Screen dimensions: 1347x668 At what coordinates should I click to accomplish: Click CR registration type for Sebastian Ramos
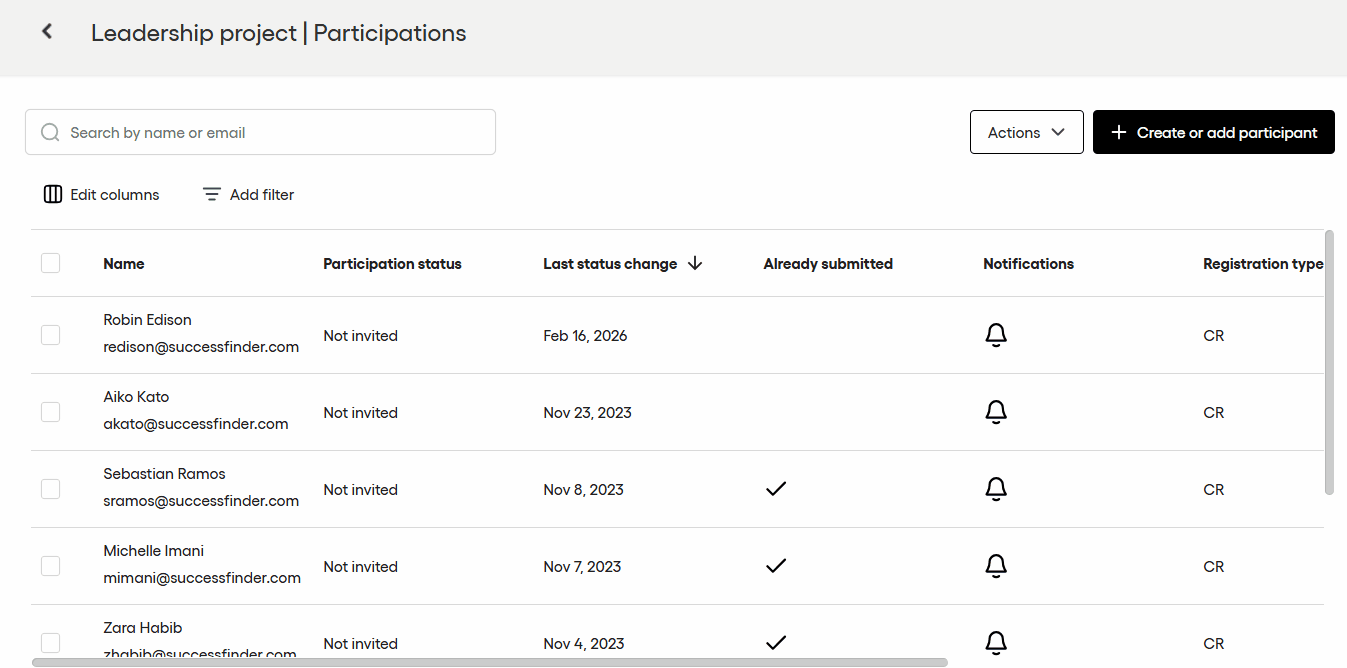coord(1213,490)
